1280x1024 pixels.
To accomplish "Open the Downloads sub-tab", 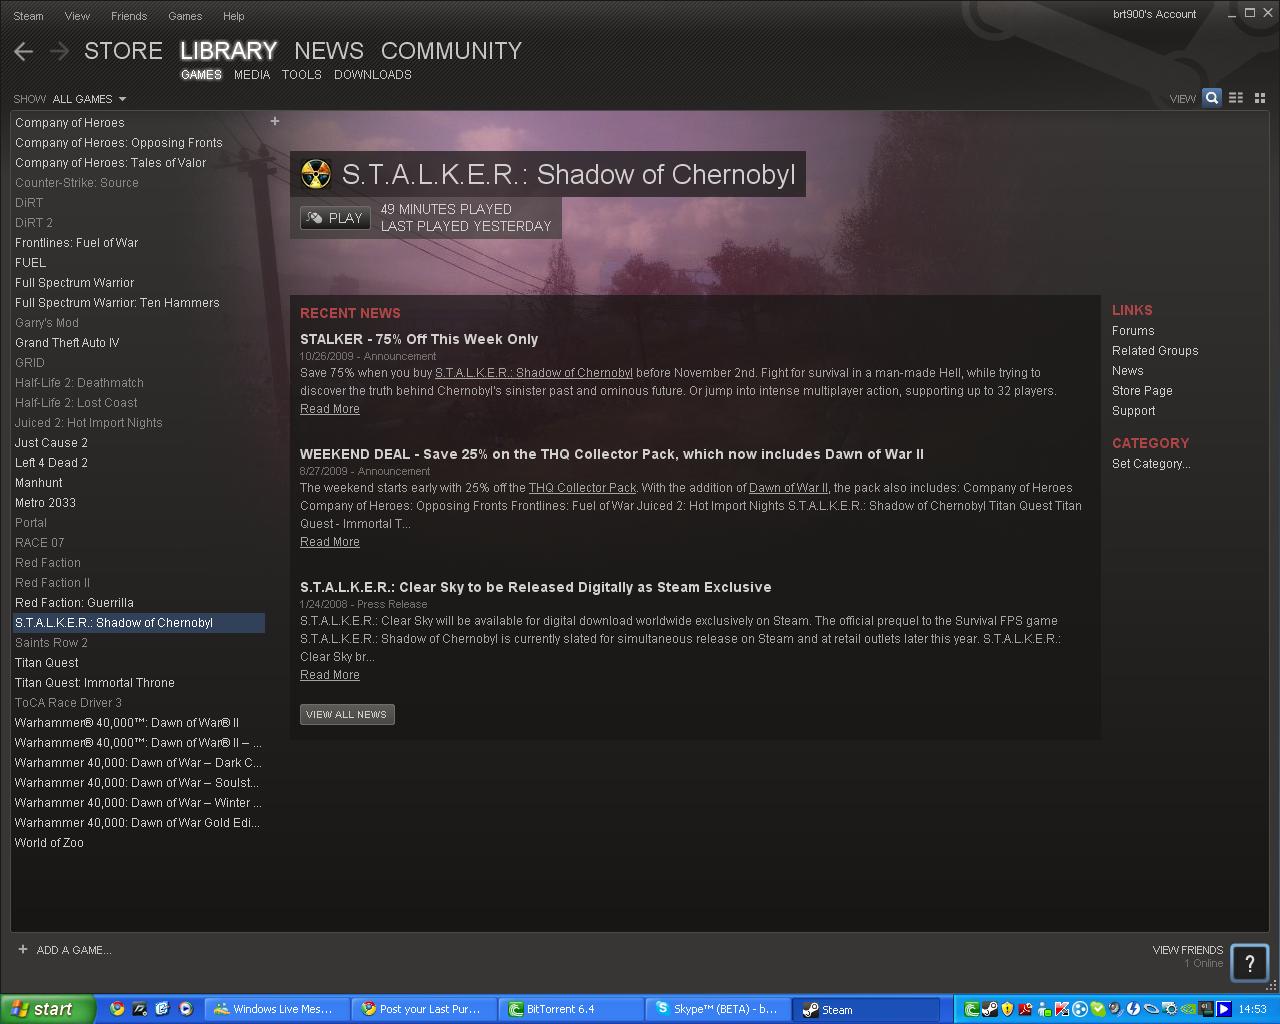I will (x=373, y=75).
